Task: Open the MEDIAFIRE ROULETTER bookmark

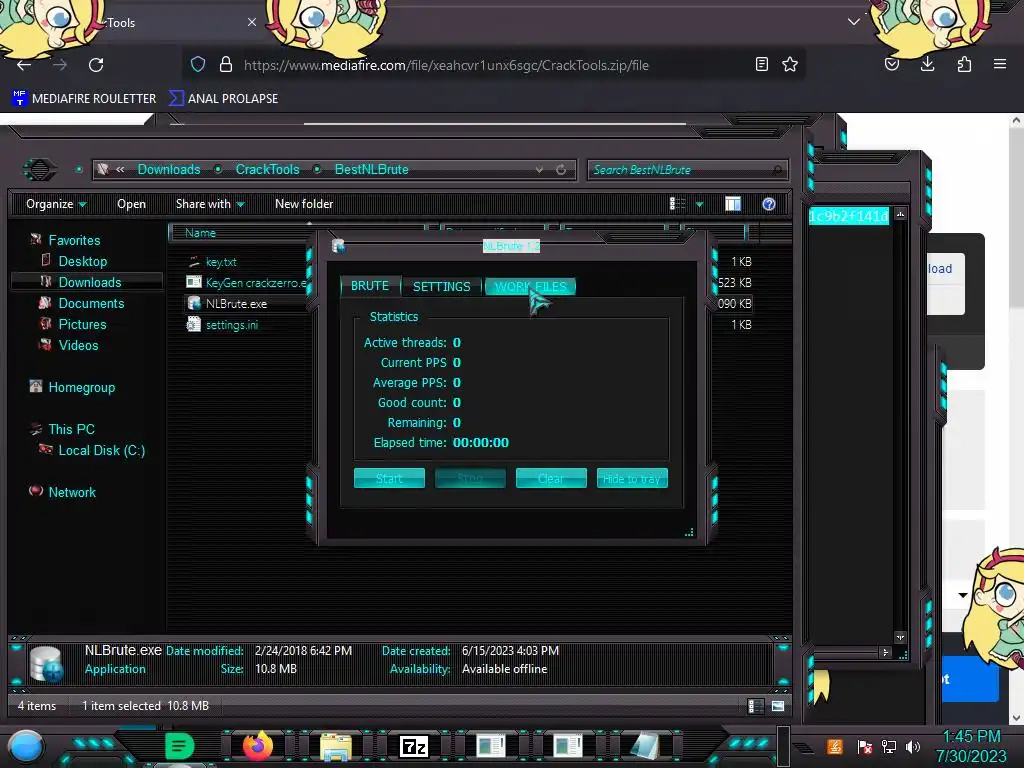Action: pos(84,99)
